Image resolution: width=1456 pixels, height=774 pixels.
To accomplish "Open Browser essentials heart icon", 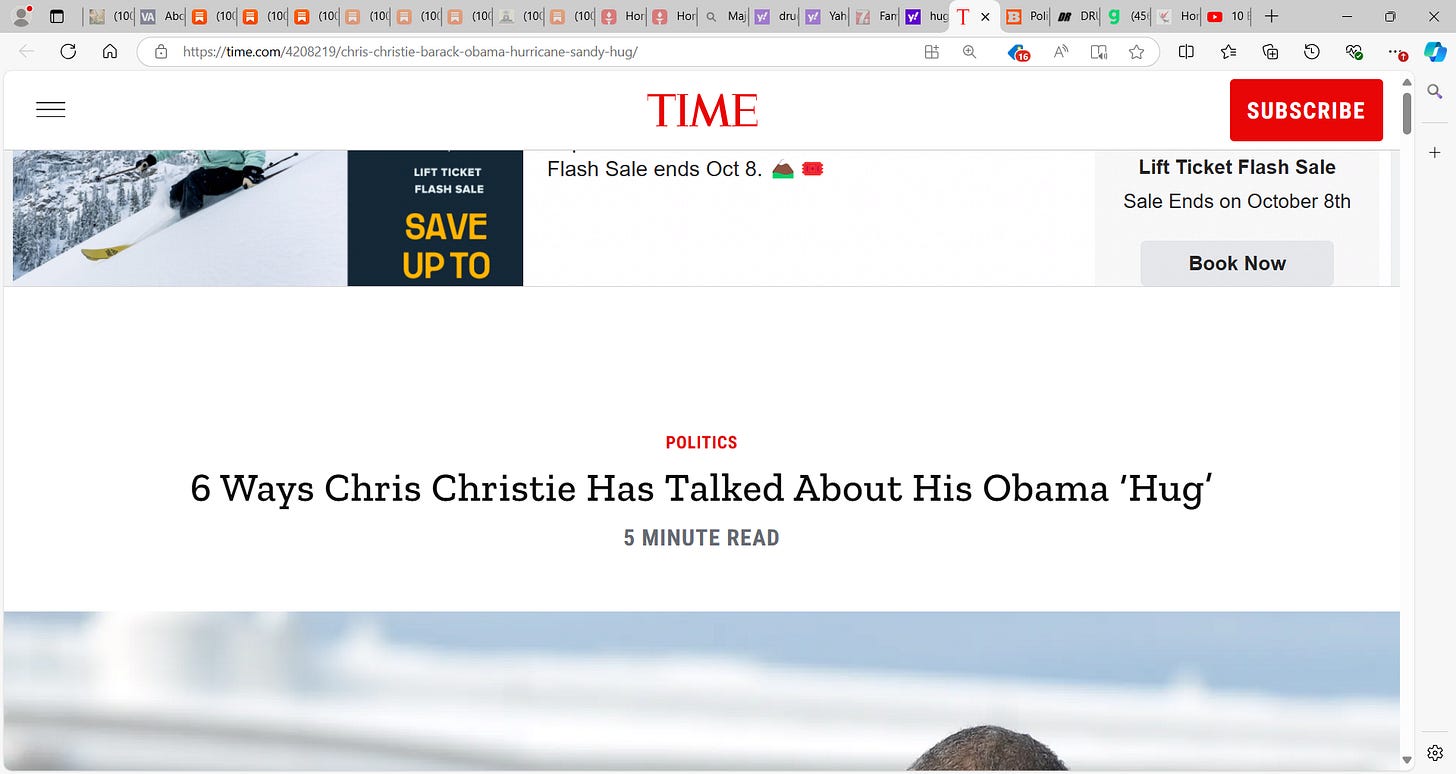I will [x=1354, y=52].
